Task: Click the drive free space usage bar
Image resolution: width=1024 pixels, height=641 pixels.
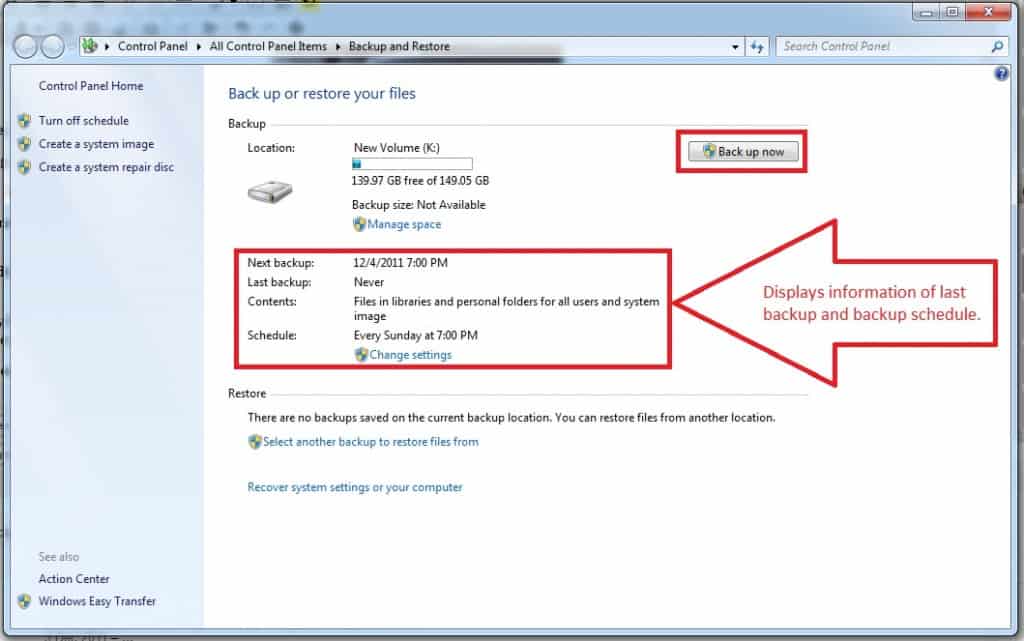Action: (x=412, y=164)
